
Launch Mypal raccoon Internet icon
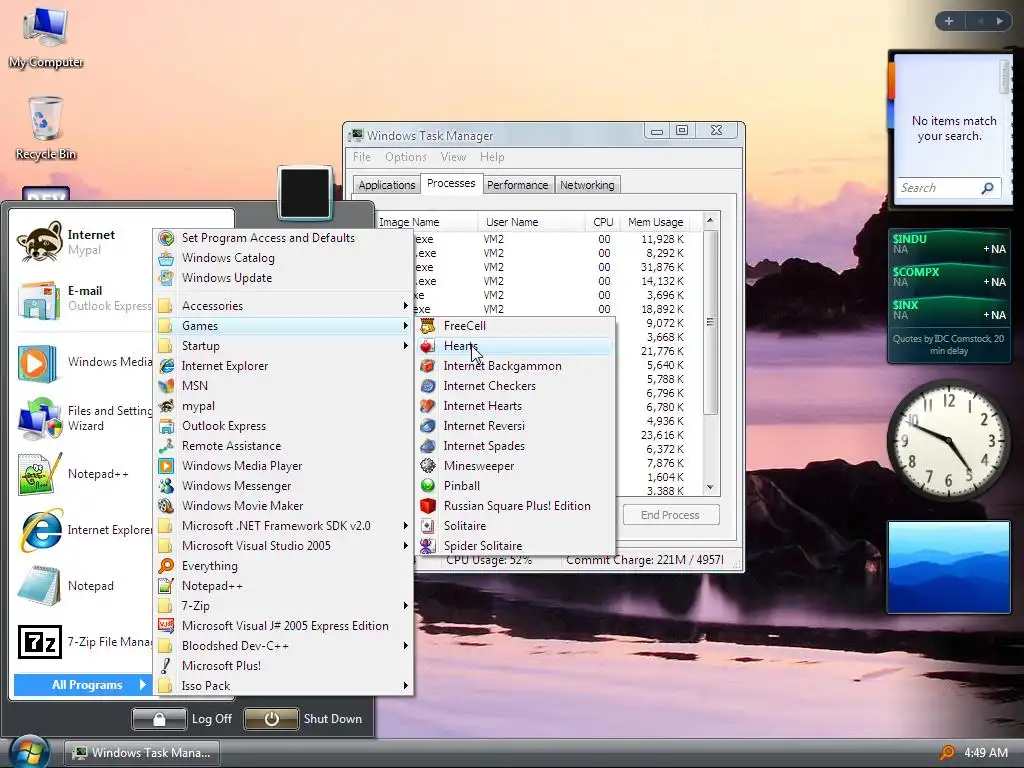pyautogui.click(x=39, y=242)
